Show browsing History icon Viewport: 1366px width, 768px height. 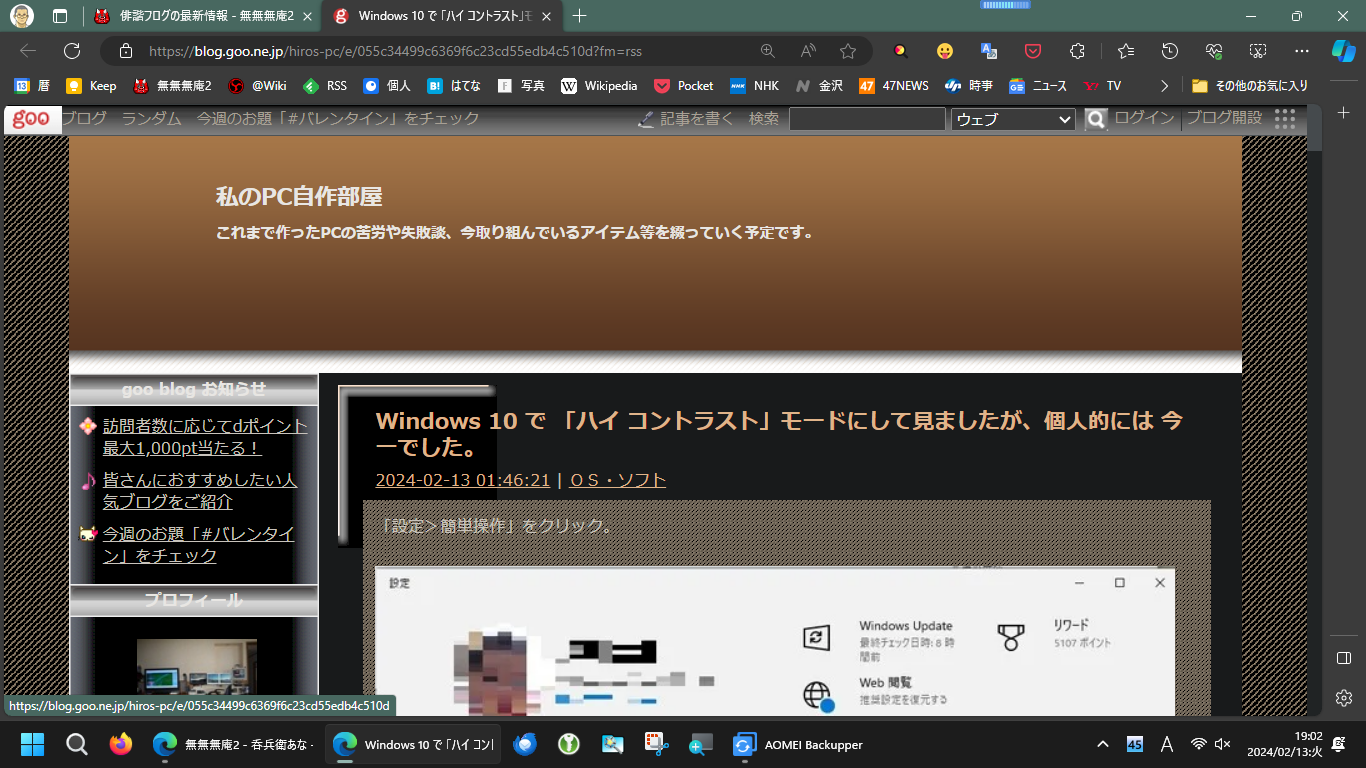tap(1170, 51)
